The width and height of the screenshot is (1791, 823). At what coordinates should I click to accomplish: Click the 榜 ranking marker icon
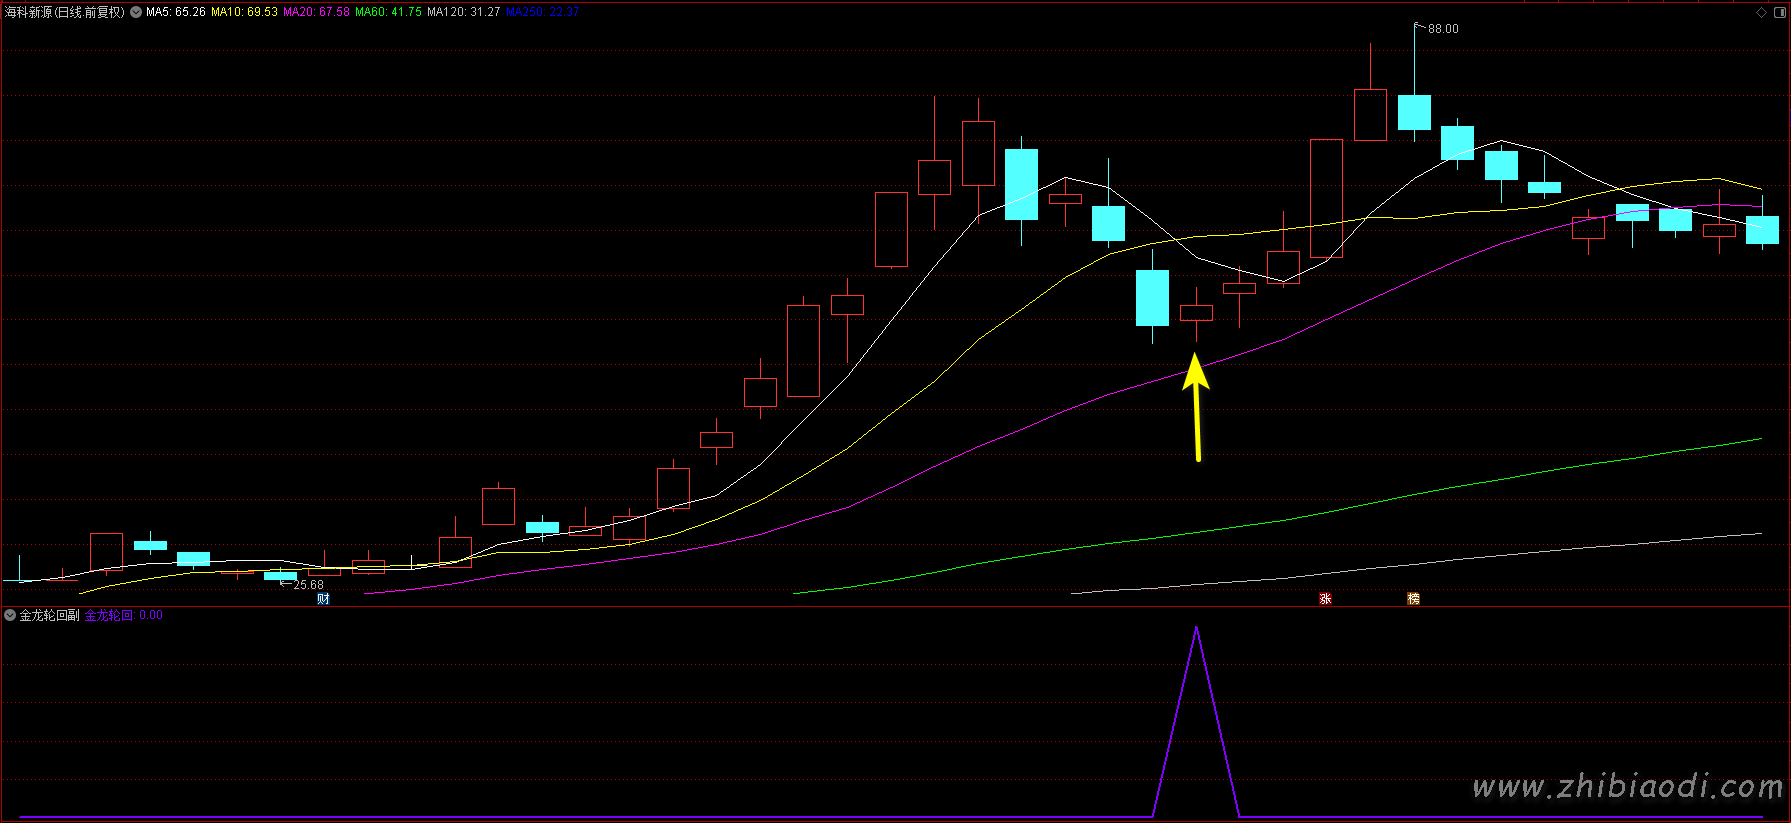click(1413, 599)
